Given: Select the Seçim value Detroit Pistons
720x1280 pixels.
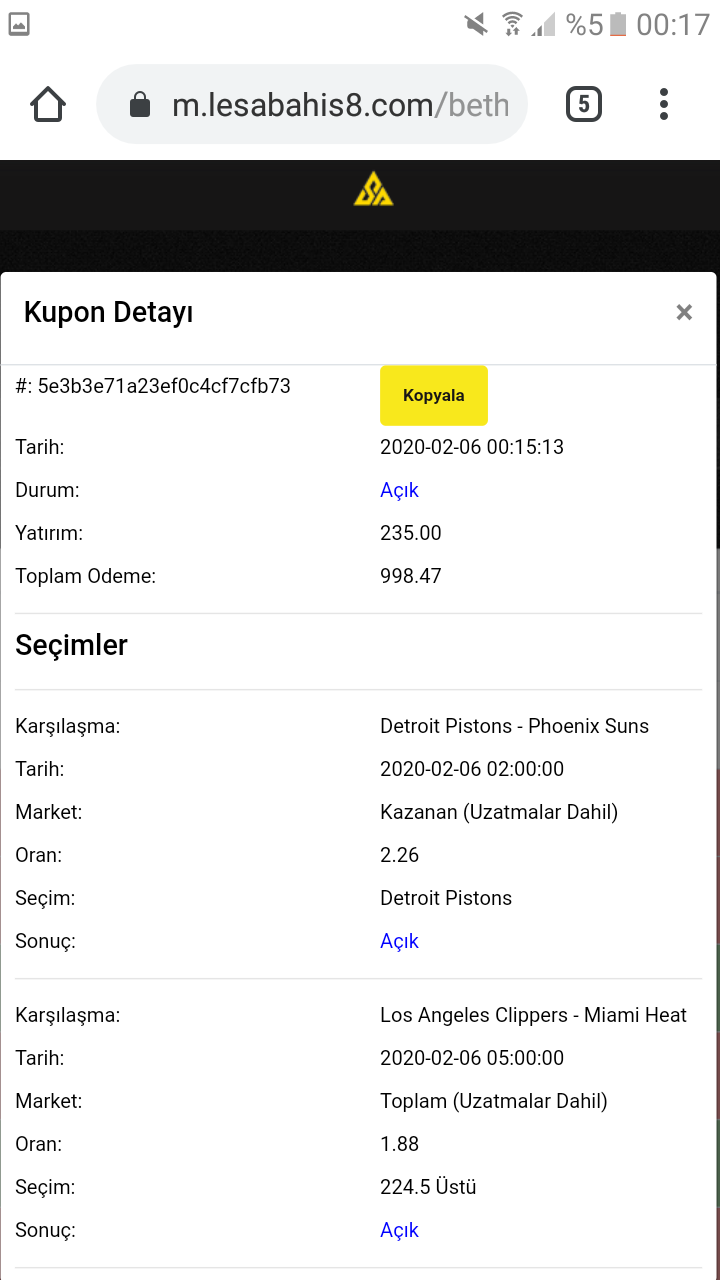Looking at the screenshot, I should coord(446,898).
